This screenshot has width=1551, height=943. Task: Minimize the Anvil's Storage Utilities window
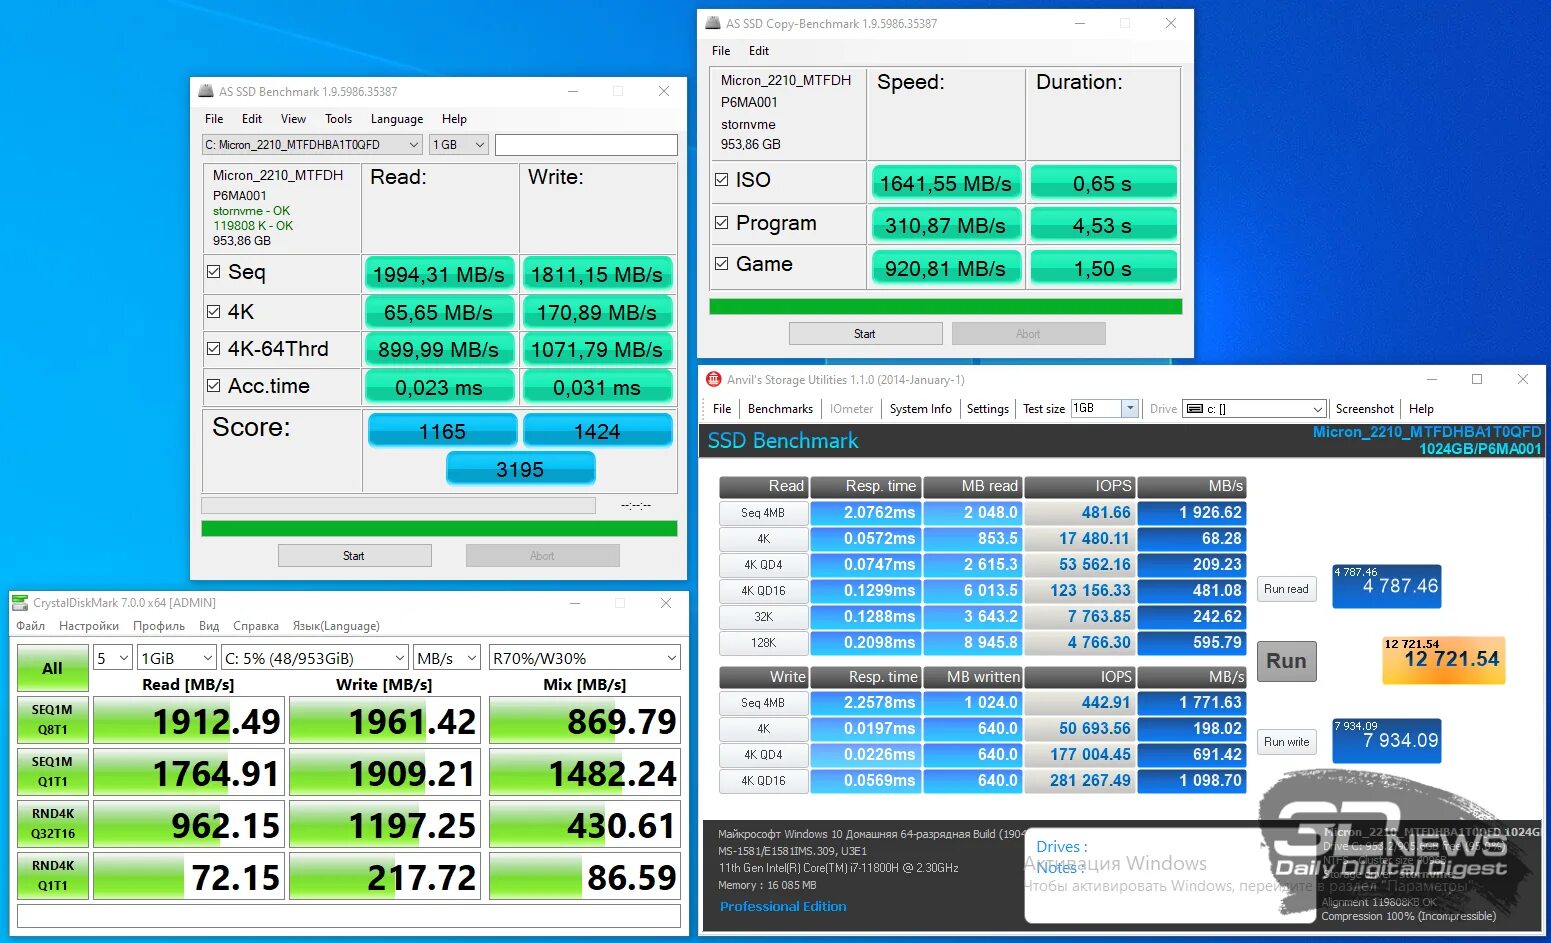tap(1432, 379)
